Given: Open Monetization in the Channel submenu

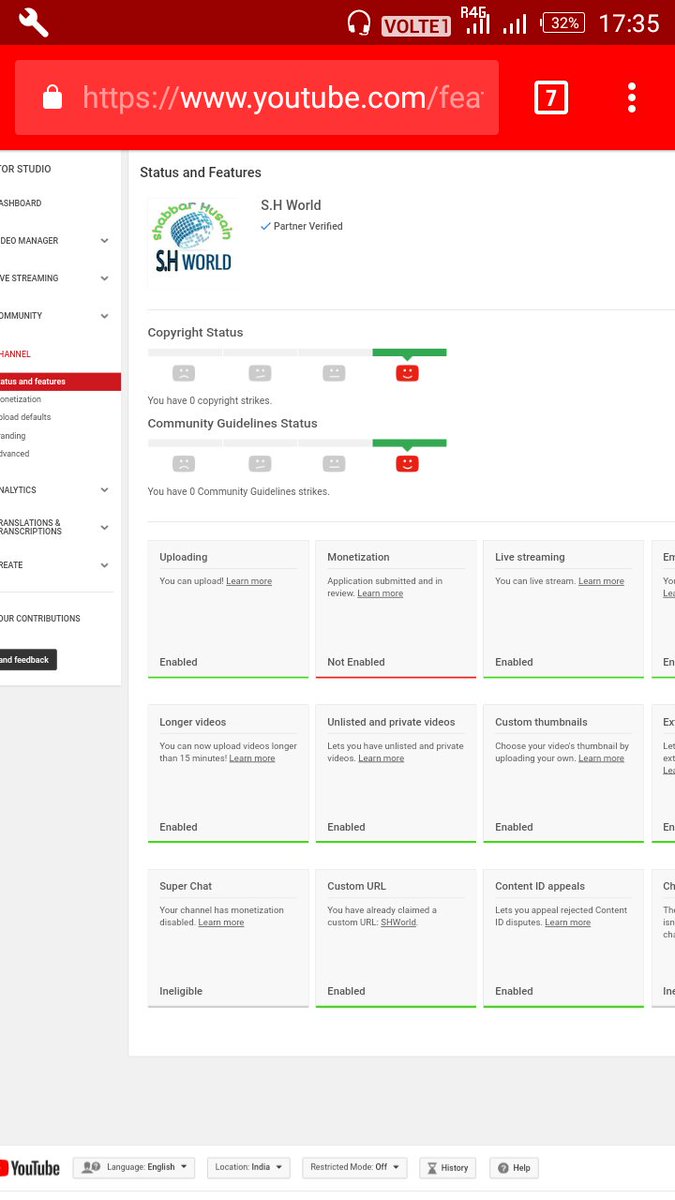Looking at the screenshot, I should point(21,399).
